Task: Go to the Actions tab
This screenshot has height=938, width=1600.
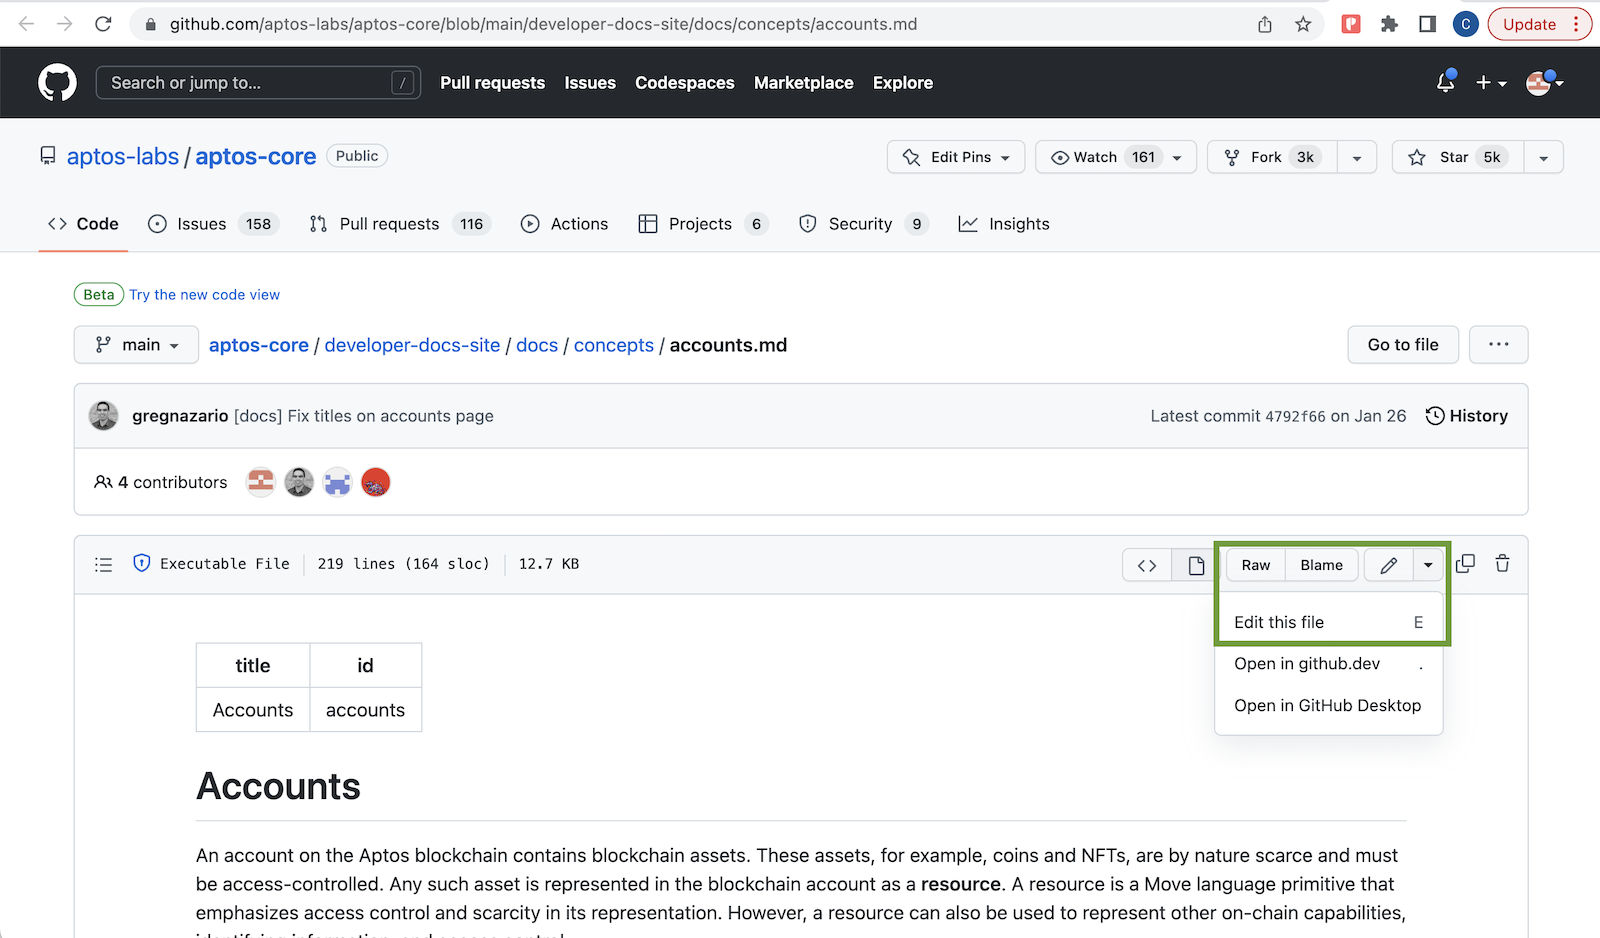Action: [x=564, y=224]
